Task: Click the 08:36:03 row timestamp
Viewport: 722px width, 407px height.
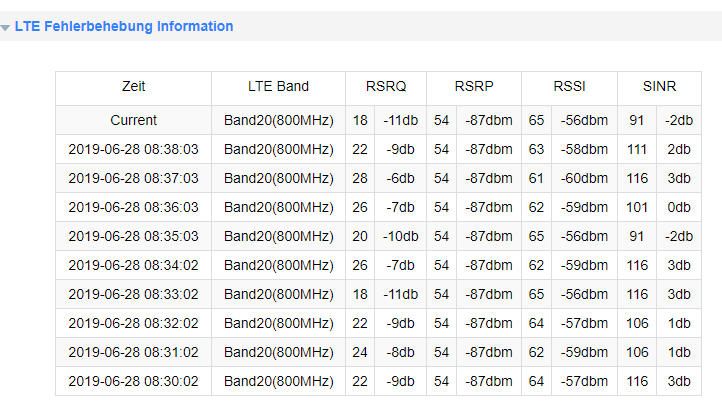Action: coord(134,207)
